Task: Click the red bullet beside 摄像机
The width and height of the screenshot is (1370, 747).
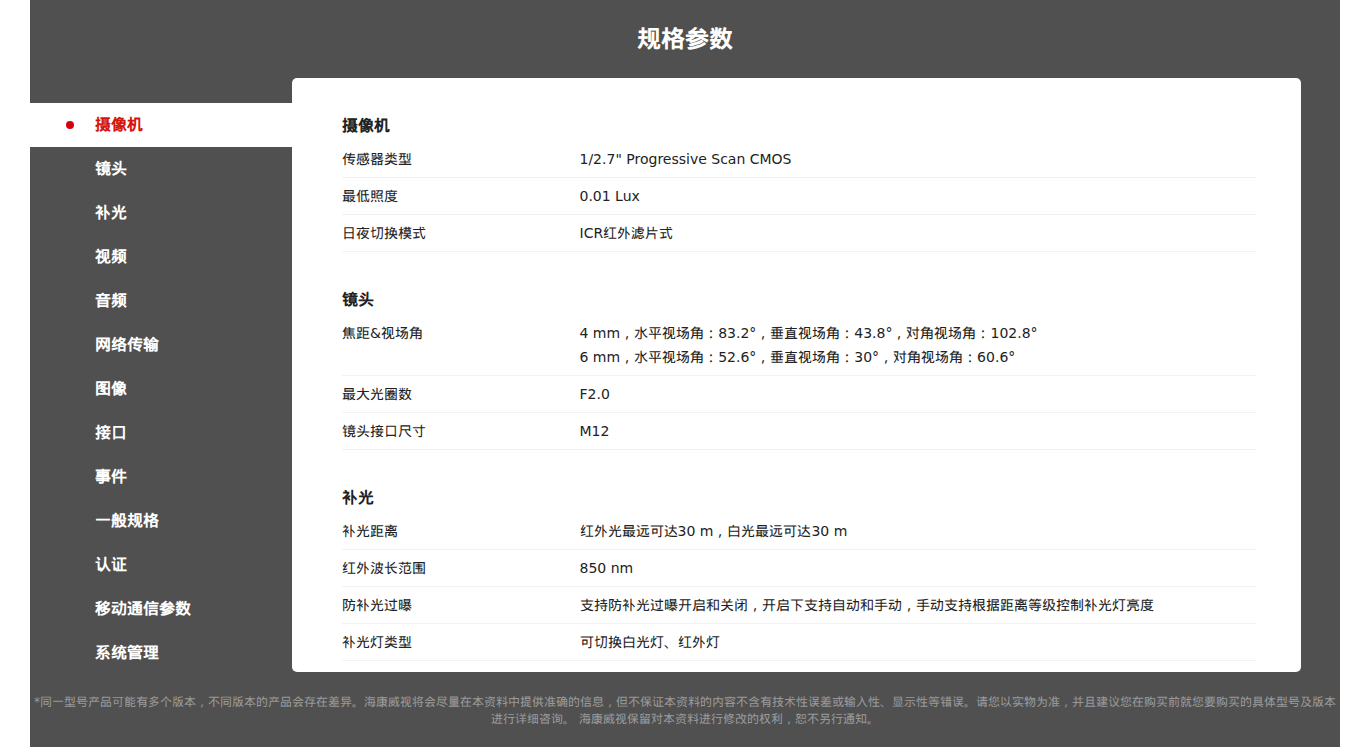Action: pos(70,125)
